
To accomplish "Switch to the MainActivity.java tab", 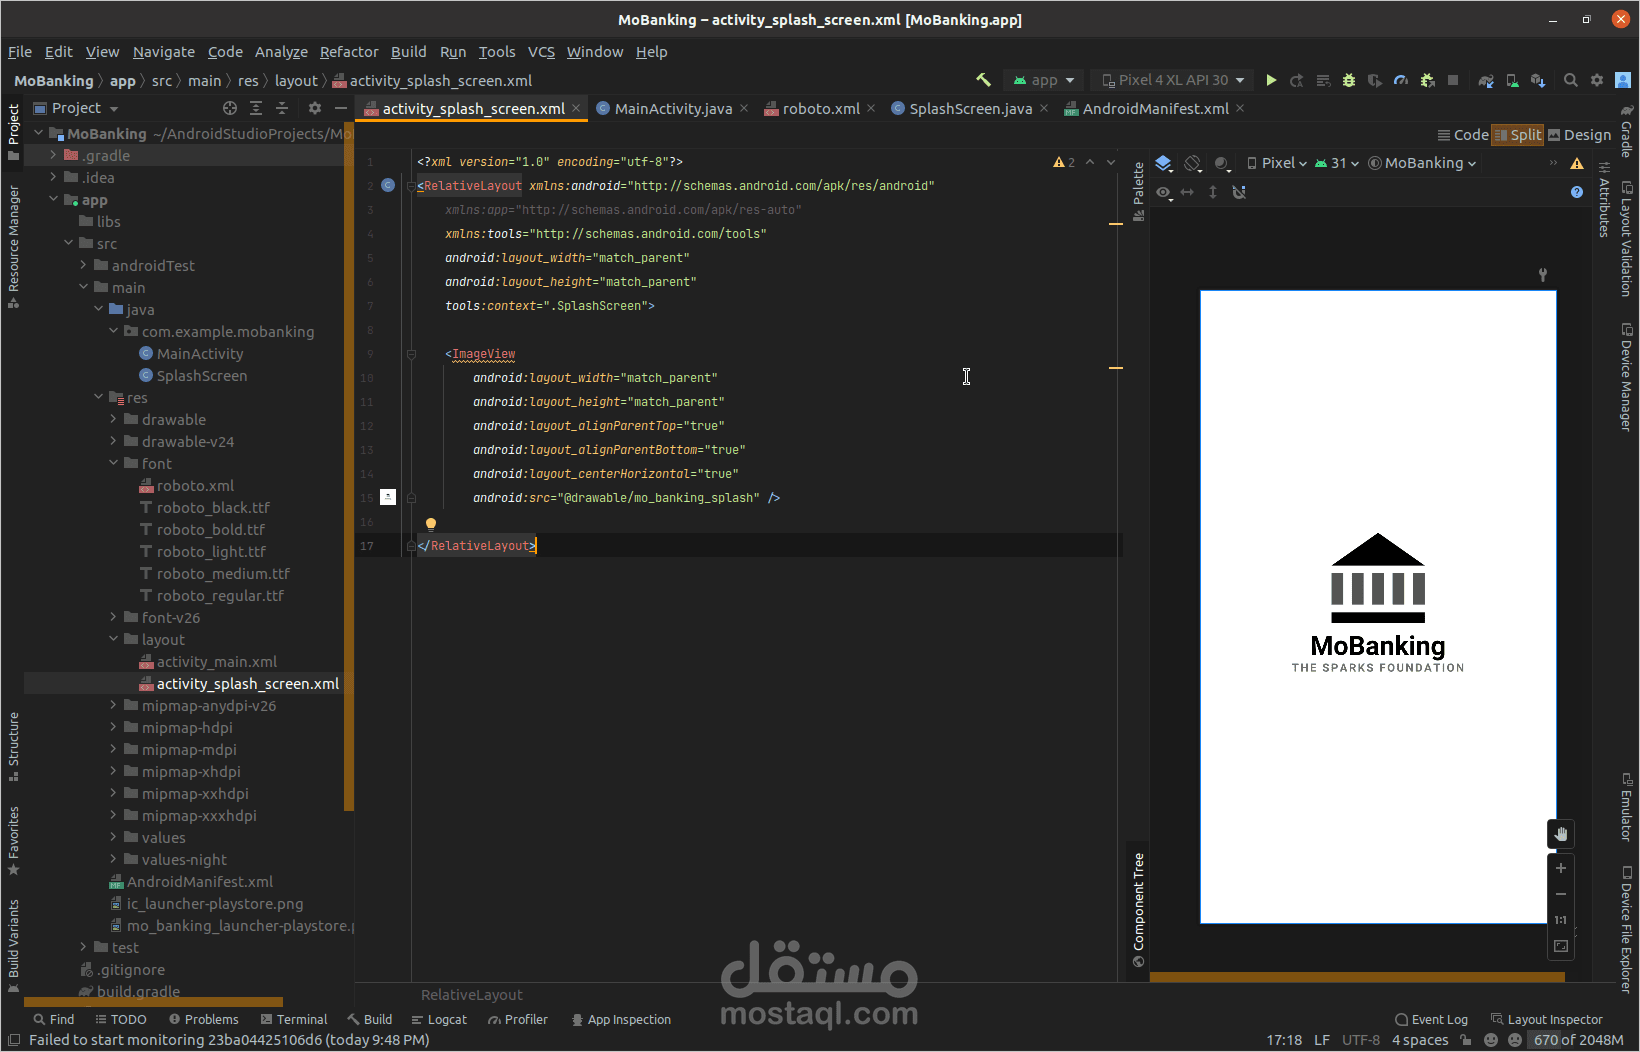I will coord(673,109).
